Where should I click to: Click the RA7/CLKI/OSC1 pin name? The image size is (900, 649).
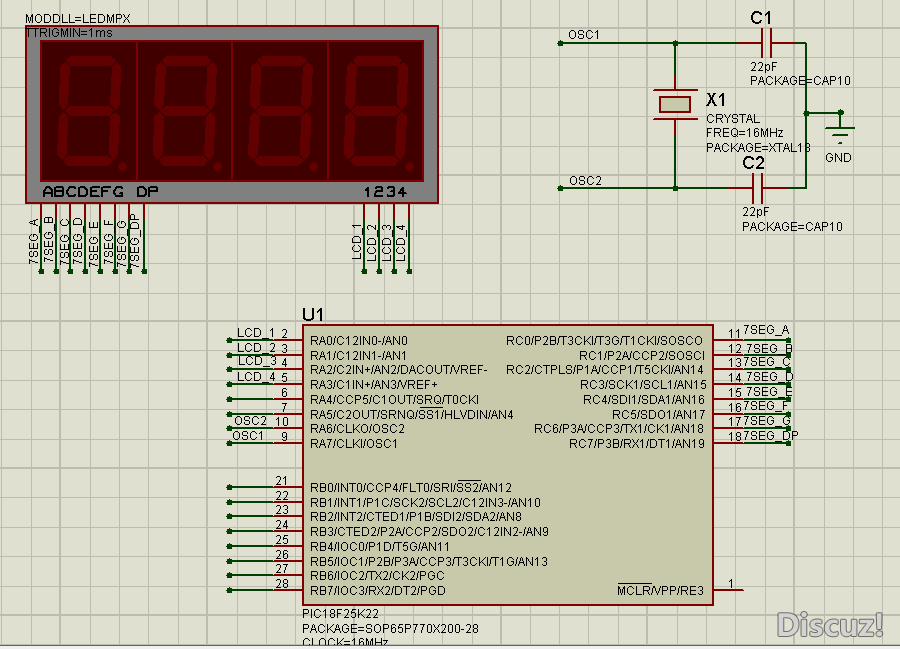[354, 444]
